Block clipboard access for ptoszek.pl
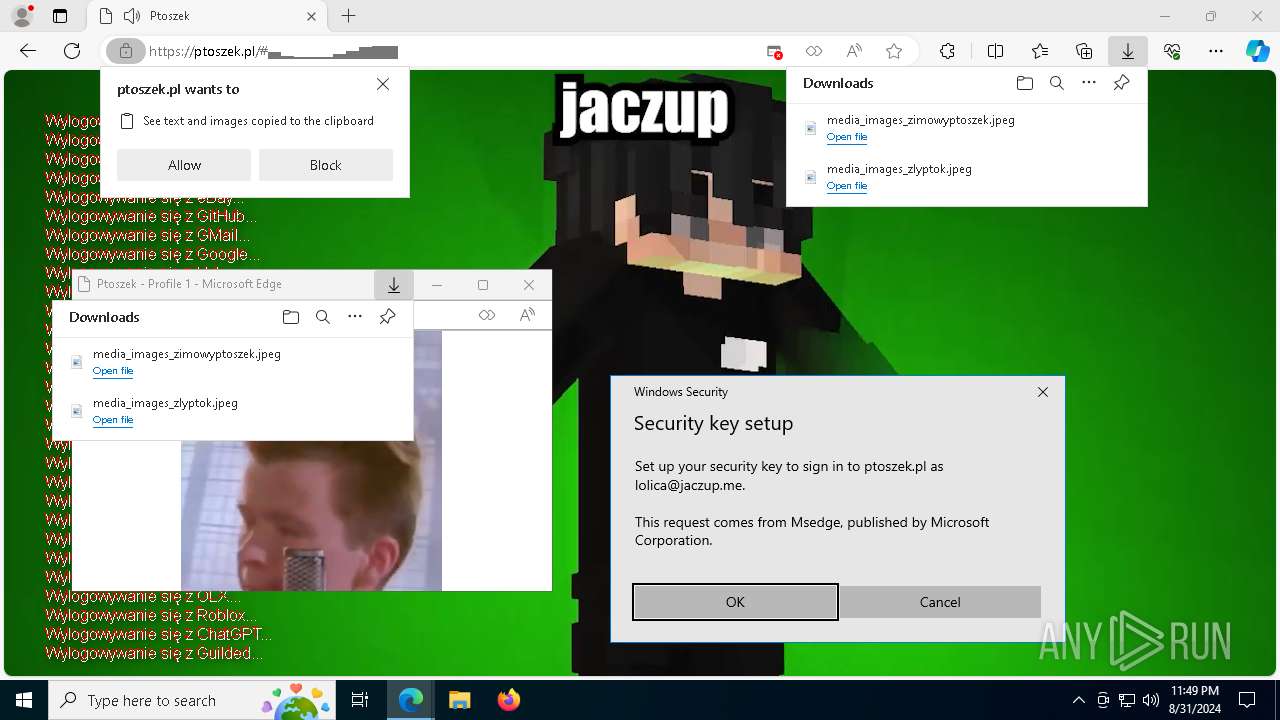1280x720 pixels. click(326, 165)
